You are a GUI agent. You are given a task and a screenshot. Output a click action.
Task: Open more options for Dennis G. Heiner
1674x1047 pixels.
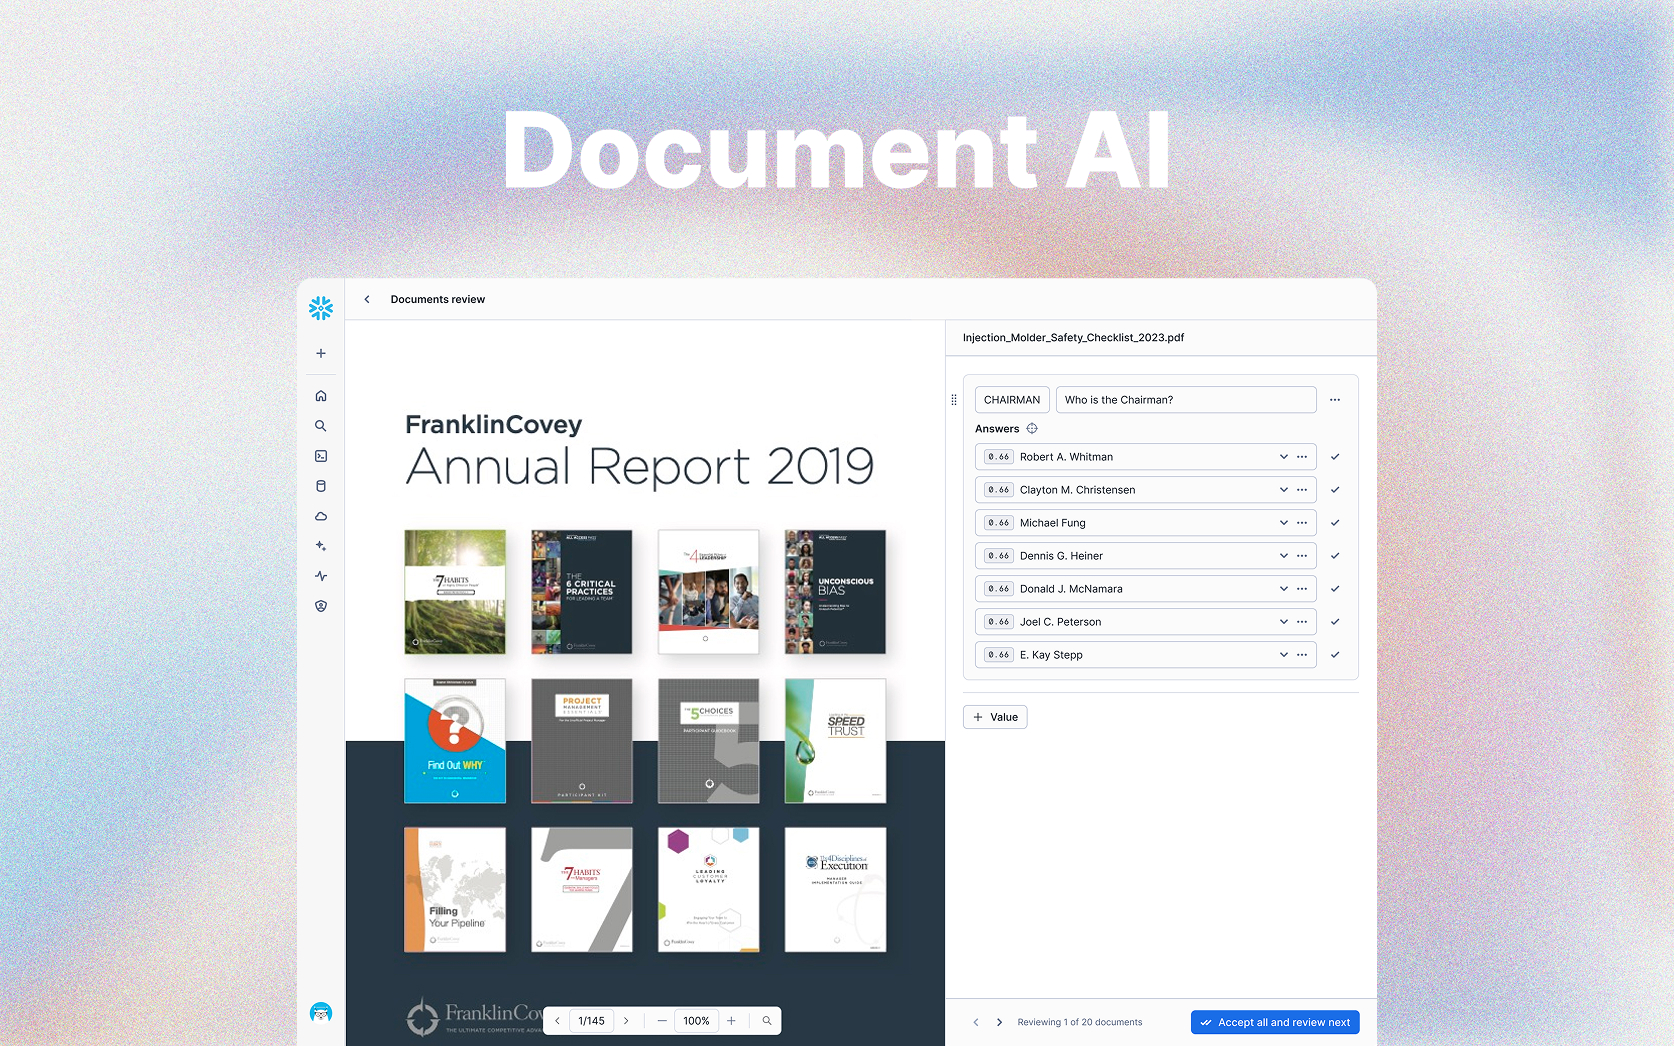(1302, 556)
